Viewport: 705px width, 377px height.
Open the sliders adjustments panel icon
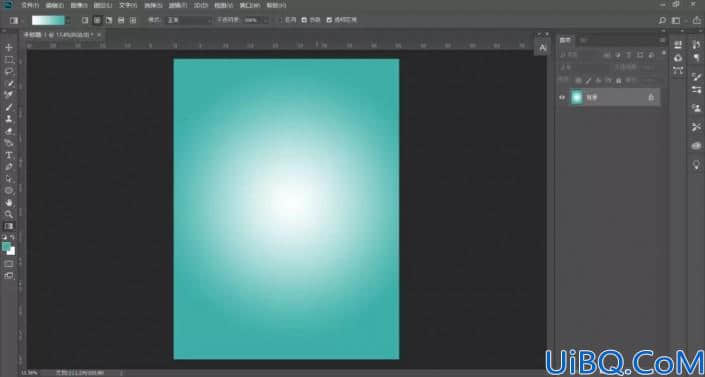click(696, 90)
